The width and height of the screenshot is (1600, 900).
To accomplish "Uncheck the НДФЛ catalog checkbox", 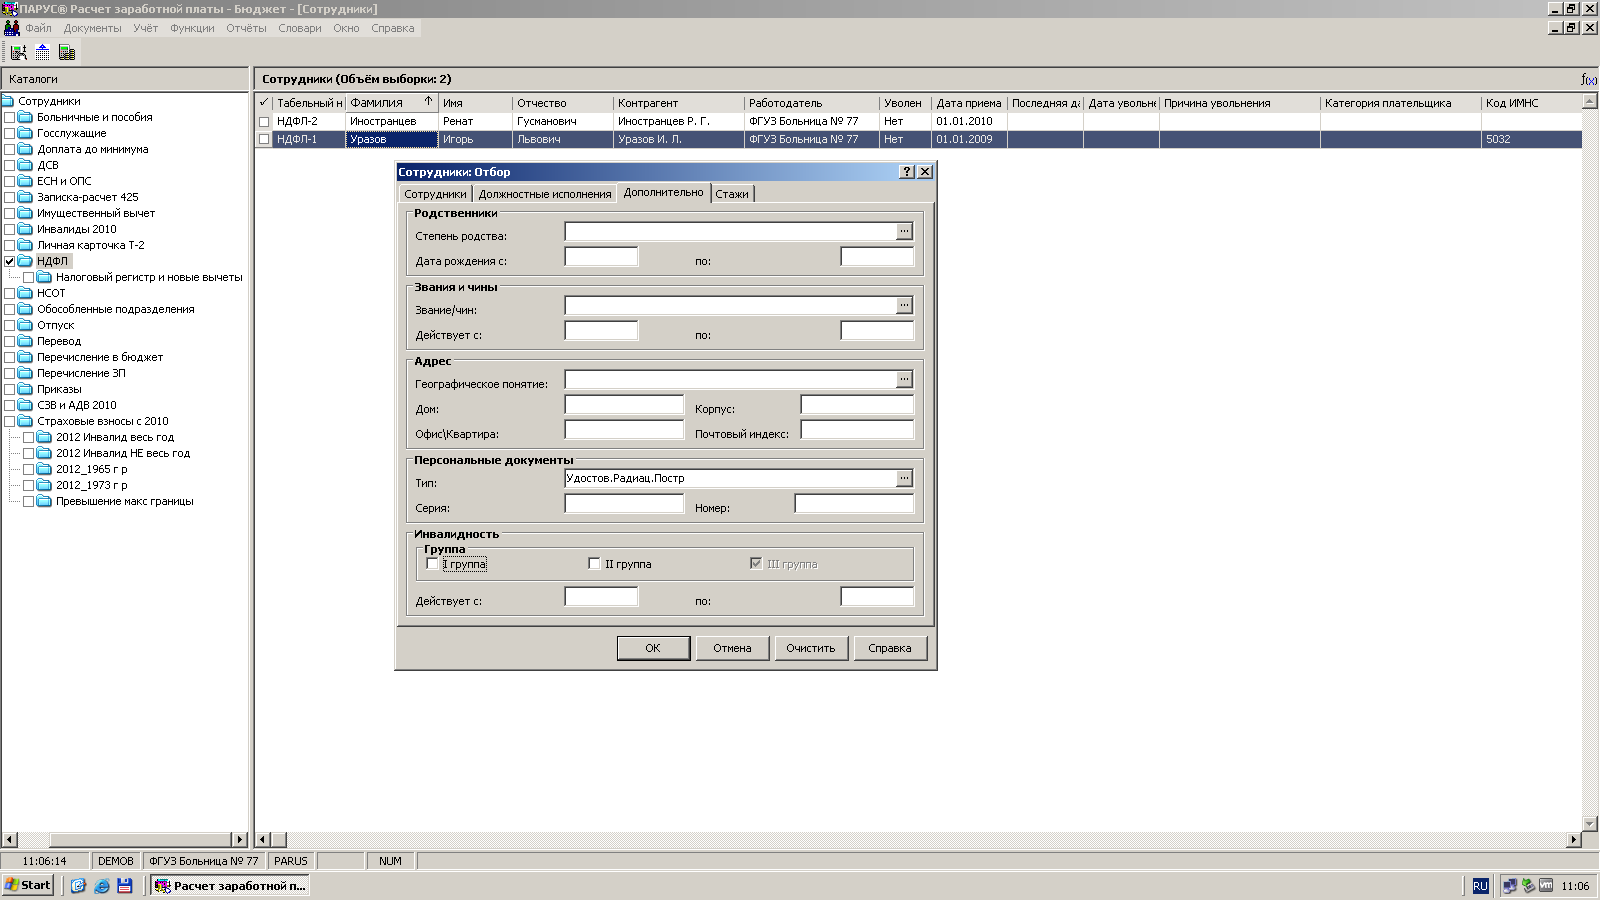I will [10, 261].
